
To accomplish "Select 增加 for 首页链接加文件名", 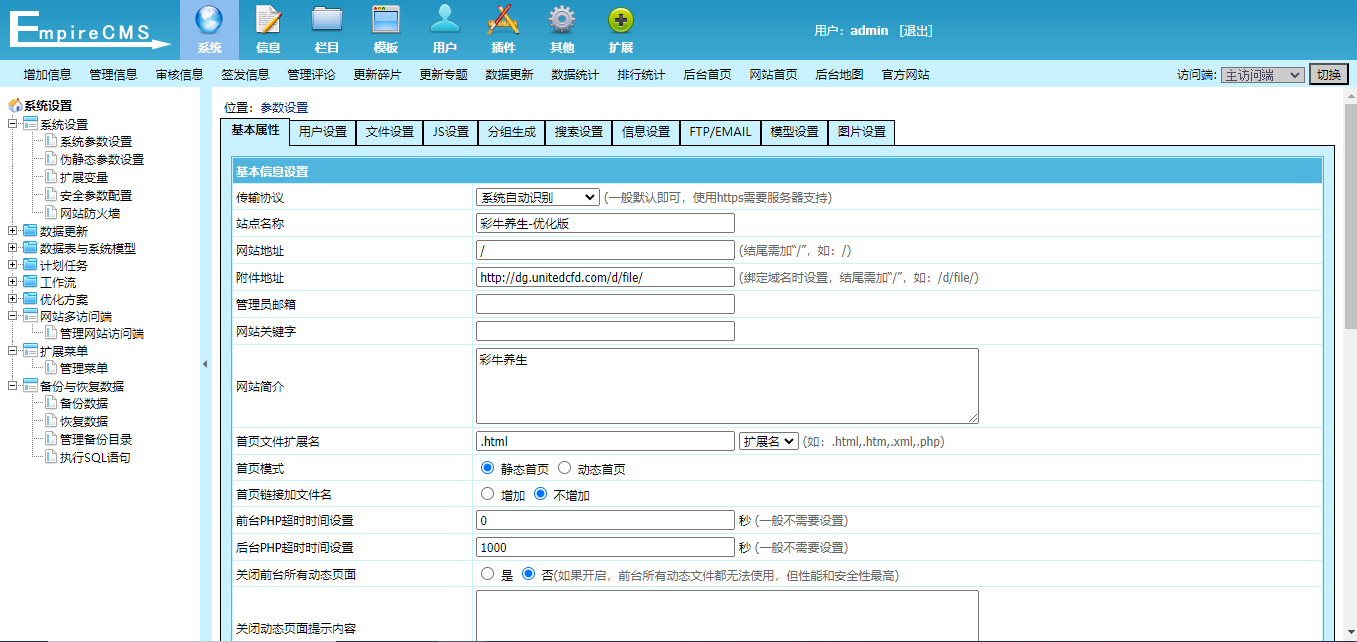I will (x=487, y=493).
